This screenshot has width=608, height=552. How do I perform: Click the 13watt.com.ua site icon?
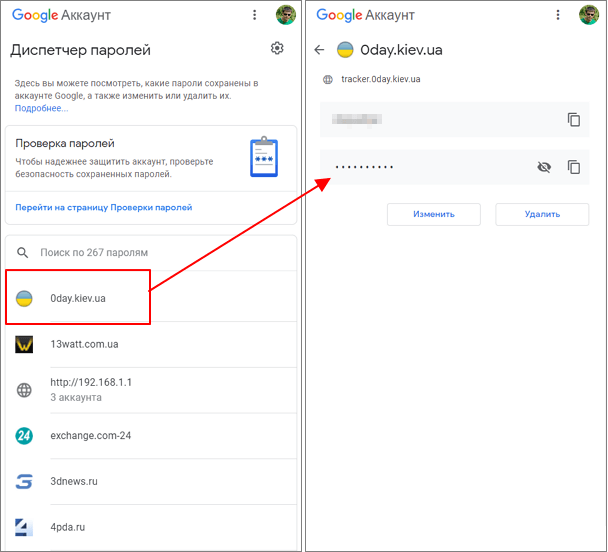pyautogui.click(x=24, y=344)
